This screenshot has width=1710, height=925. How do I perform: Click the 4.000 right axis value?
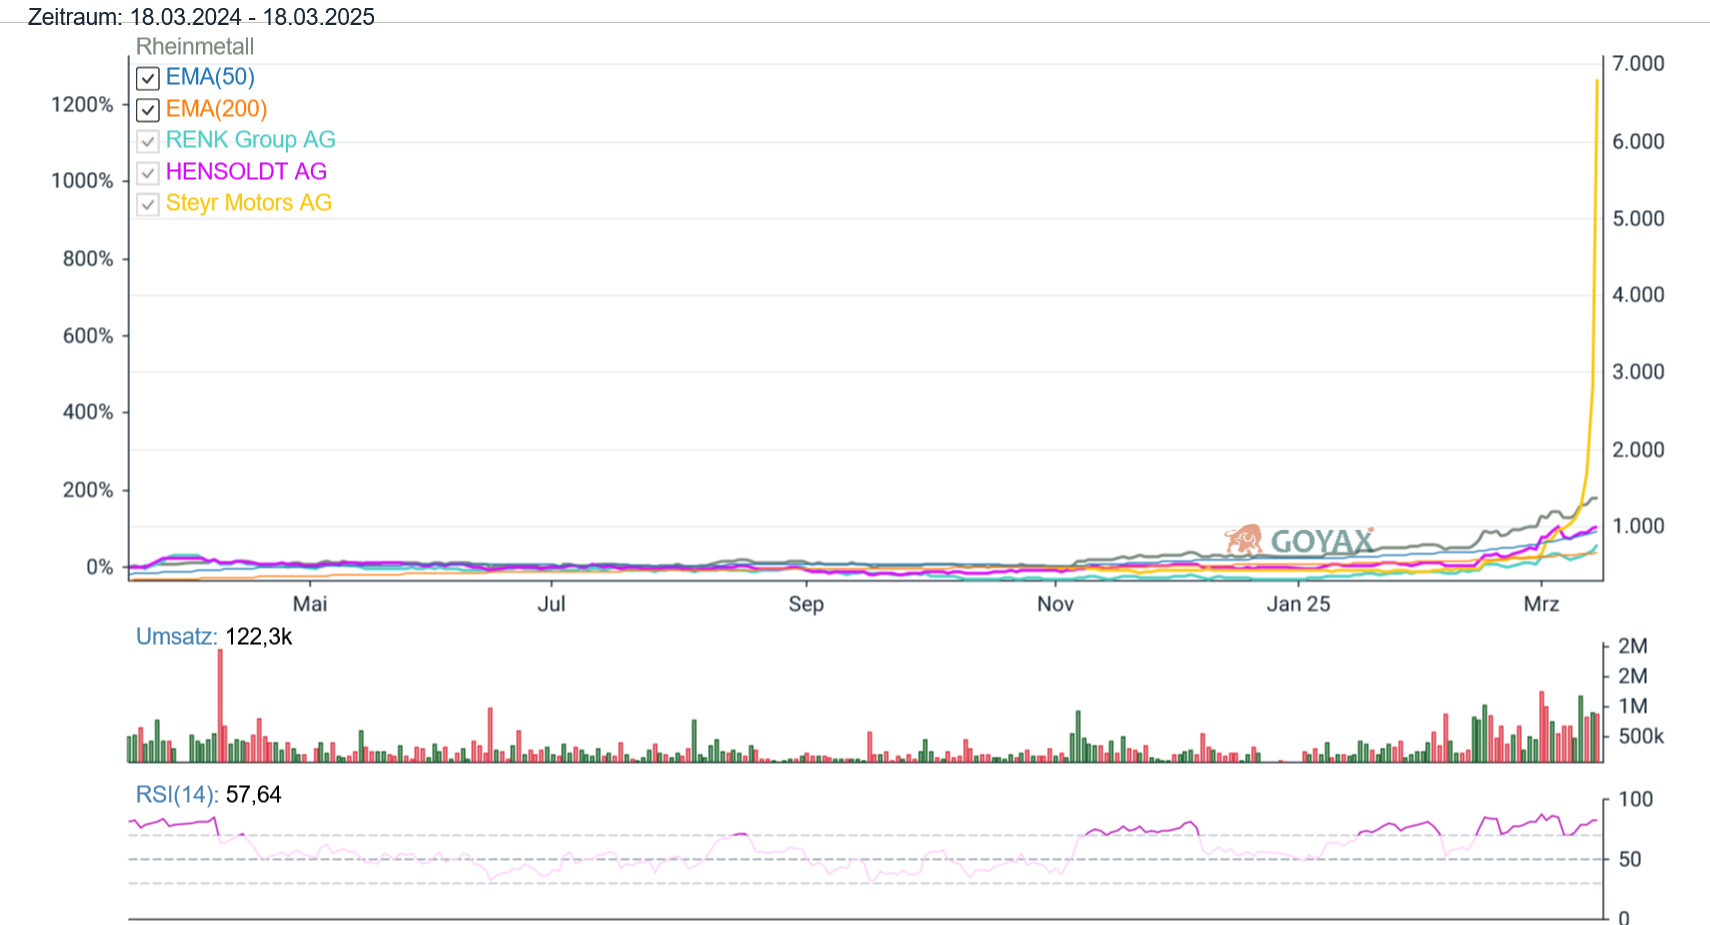click(x=1638, y=295)
